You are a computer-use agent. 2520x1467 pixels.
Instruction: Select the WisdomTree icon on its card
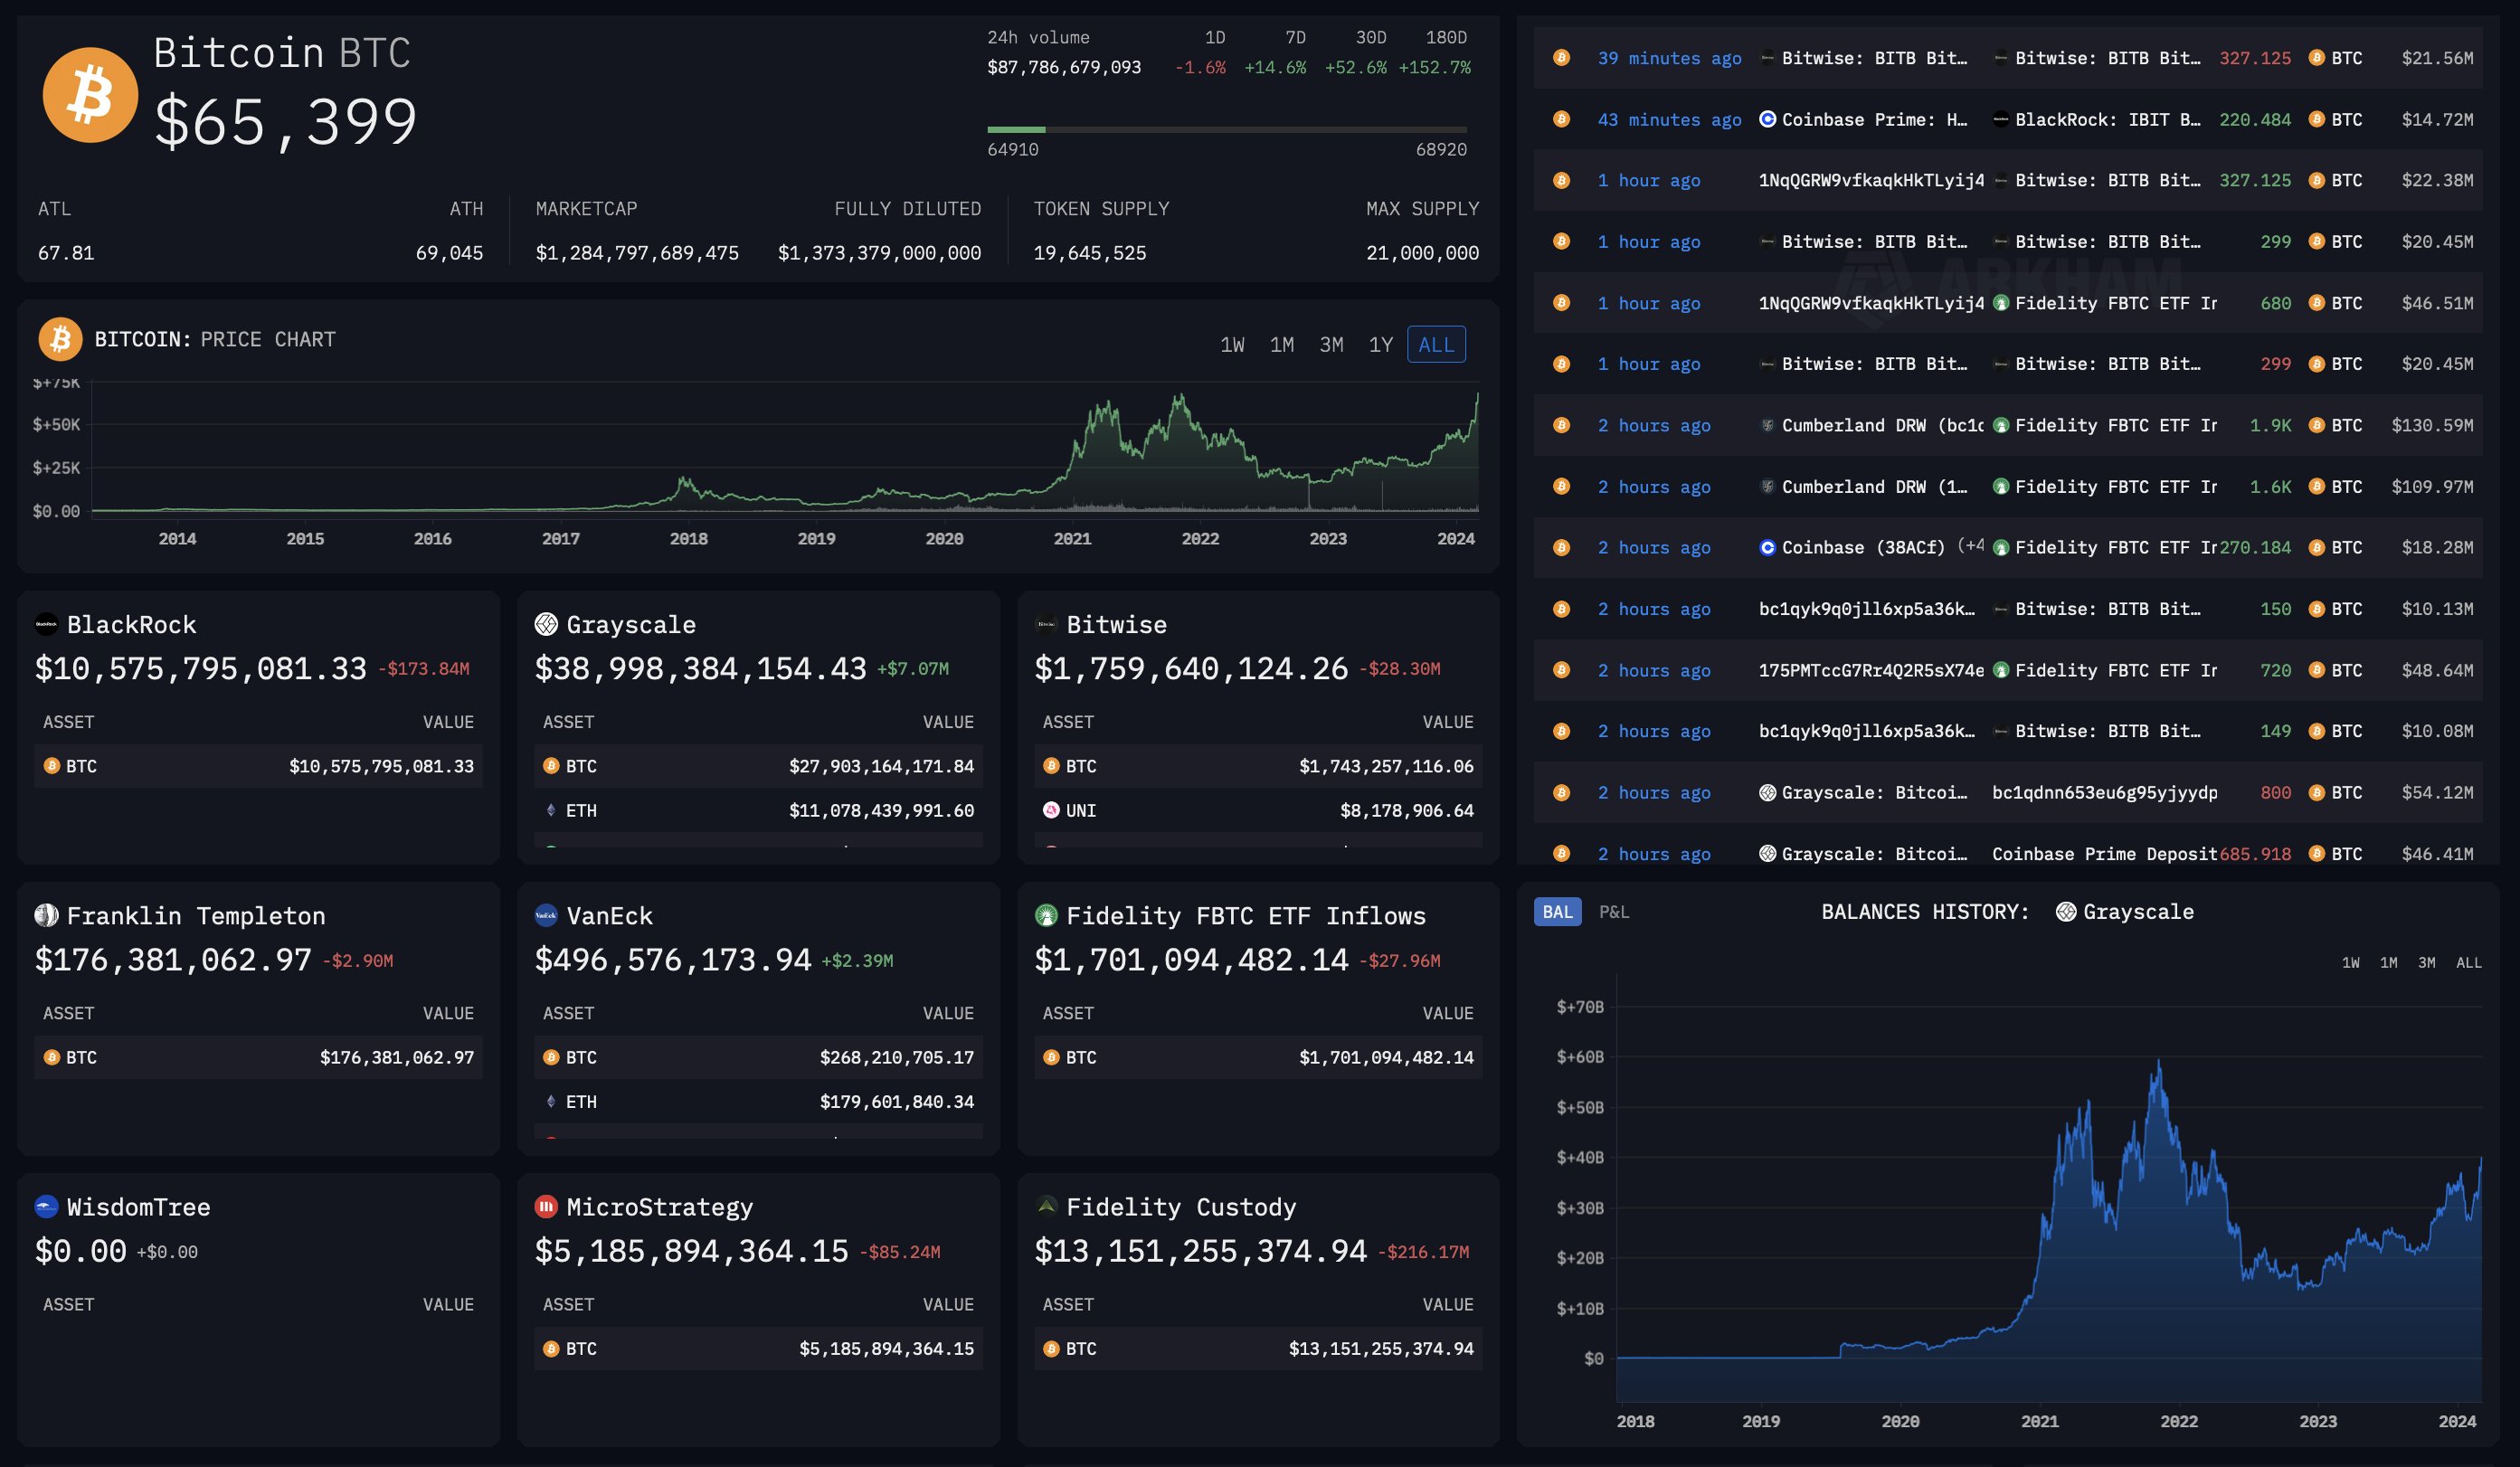pyautogui.click(x=46, y=1207)
